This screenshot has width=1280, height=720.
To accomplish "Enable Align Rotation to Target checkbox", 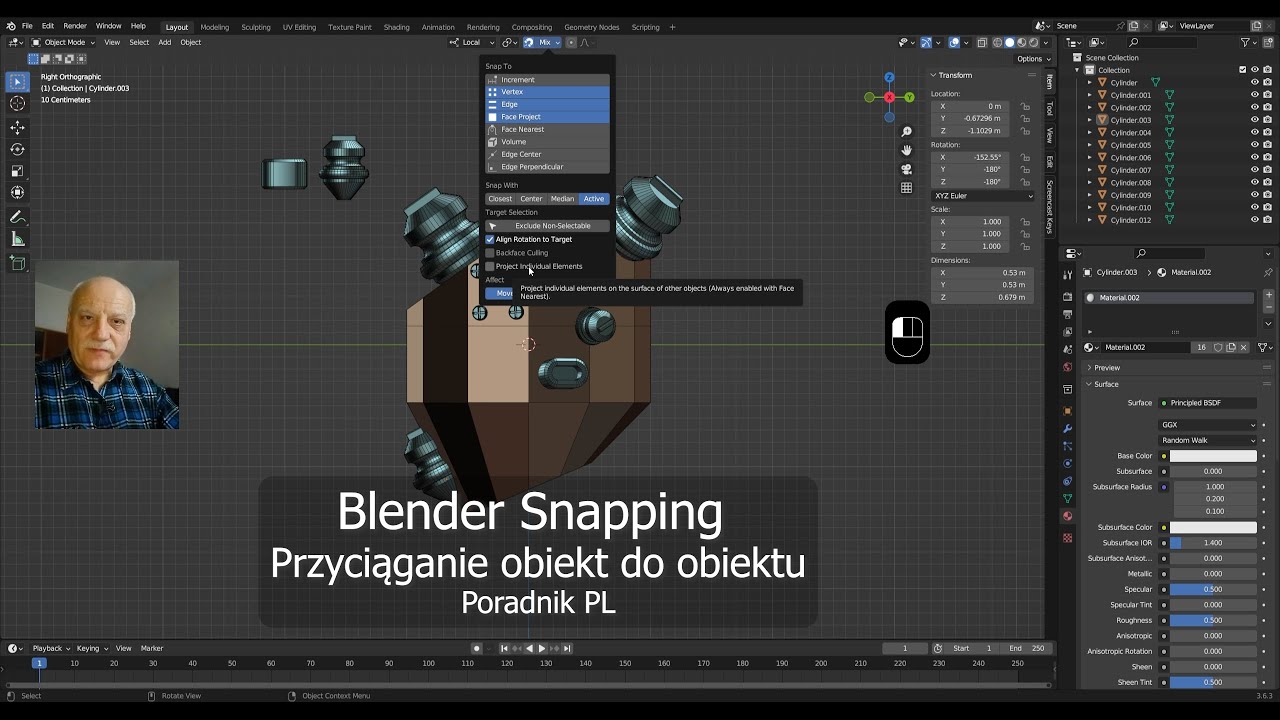I will pyautogui.click(x=490, y=239).
